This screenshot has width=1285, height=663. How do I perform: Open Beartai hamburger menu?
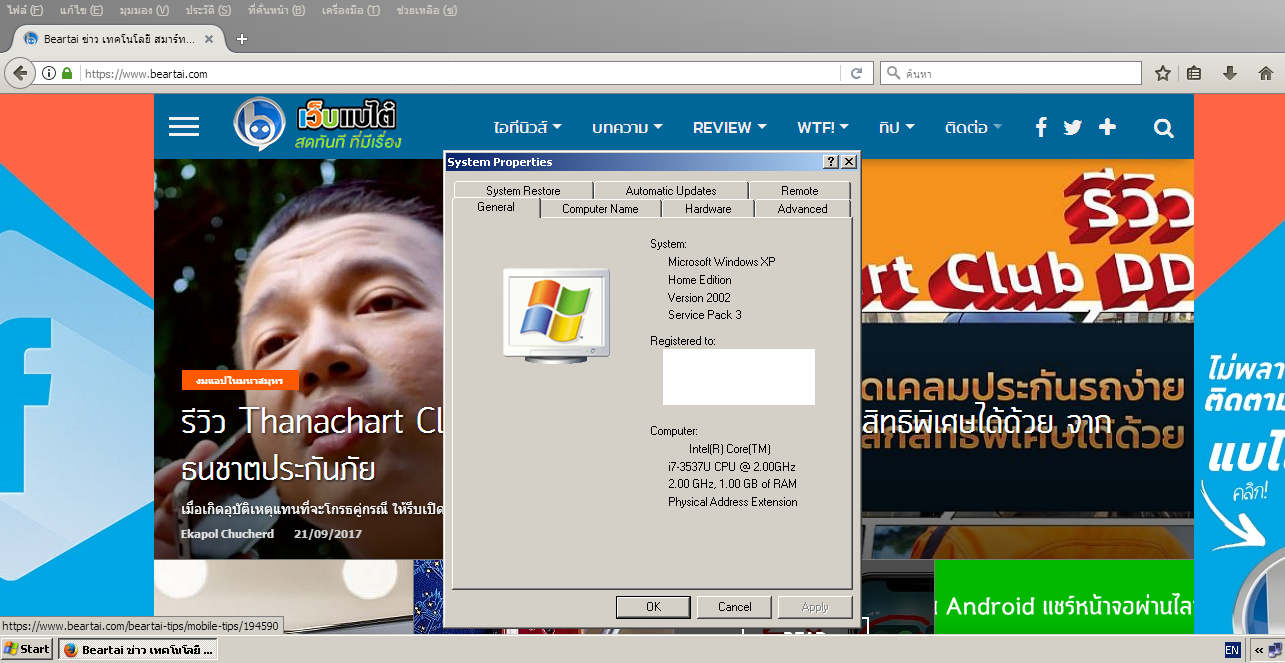[184, 127]
